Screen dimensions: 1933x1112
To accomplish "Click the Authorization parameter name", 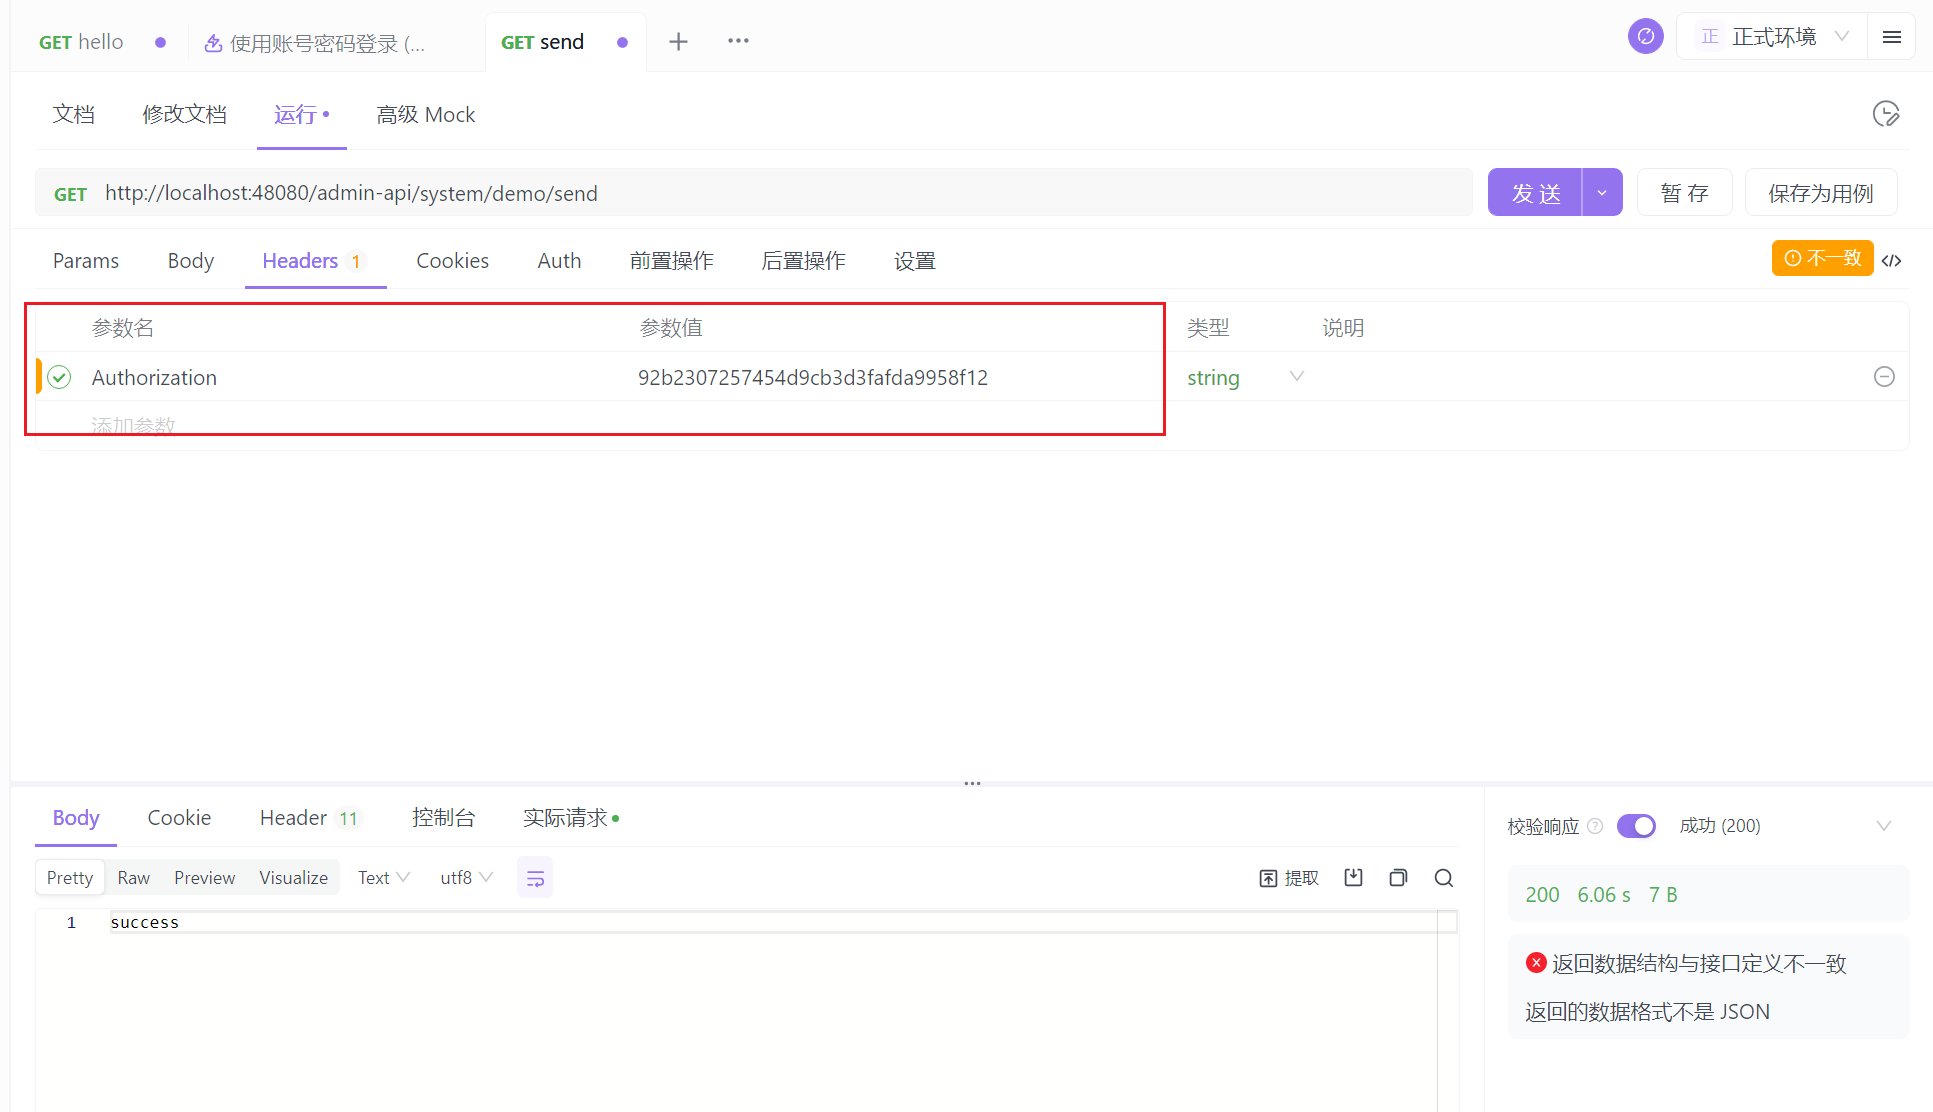I will [154, 377].
